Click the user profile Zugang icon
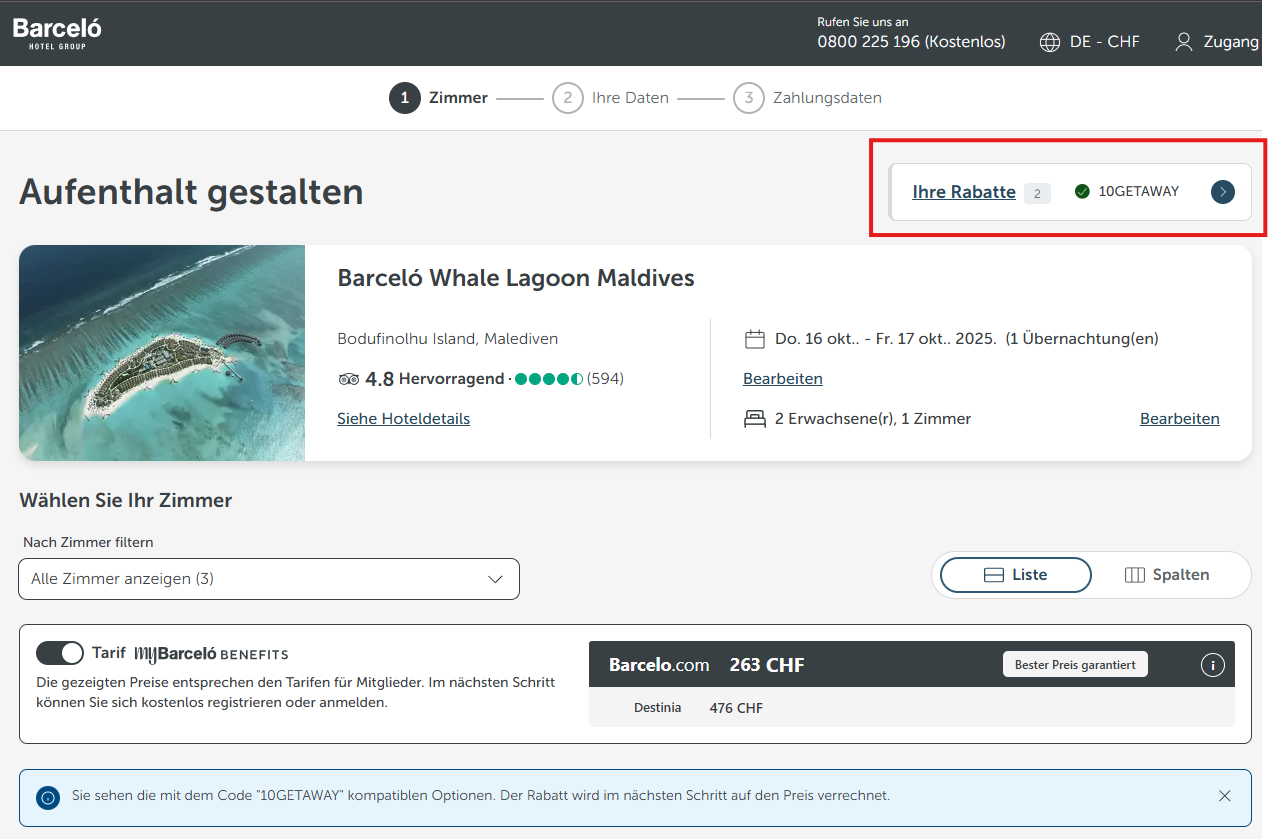The width and height of the screenshot is (1268, 839). click(x=1184, y=42)
